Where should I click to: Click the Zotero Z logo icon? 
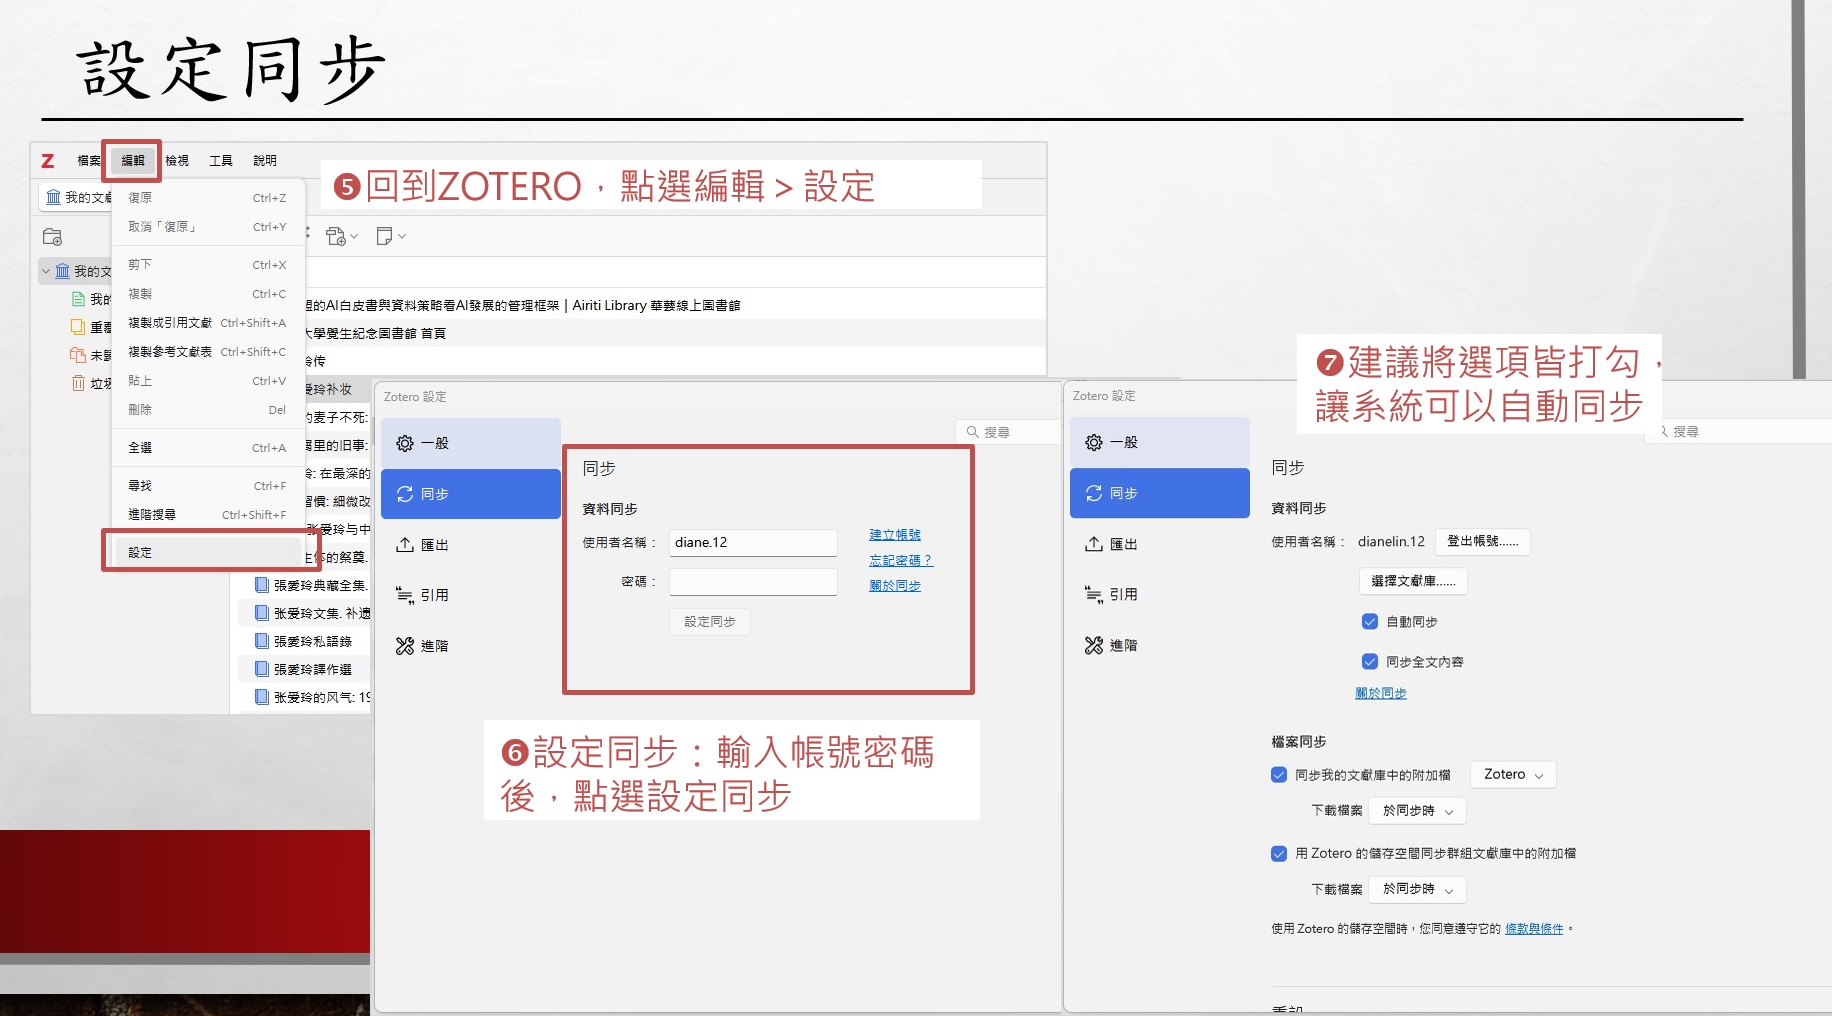(48, 160)
